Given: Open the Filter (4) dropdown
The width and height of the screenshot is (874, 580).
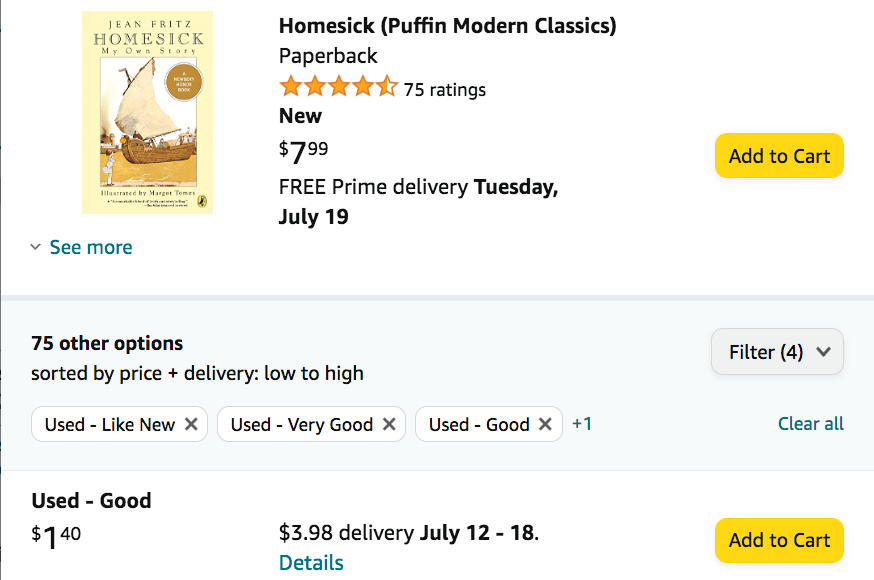Looking at the screenshot, I should [x=777, y=352].
